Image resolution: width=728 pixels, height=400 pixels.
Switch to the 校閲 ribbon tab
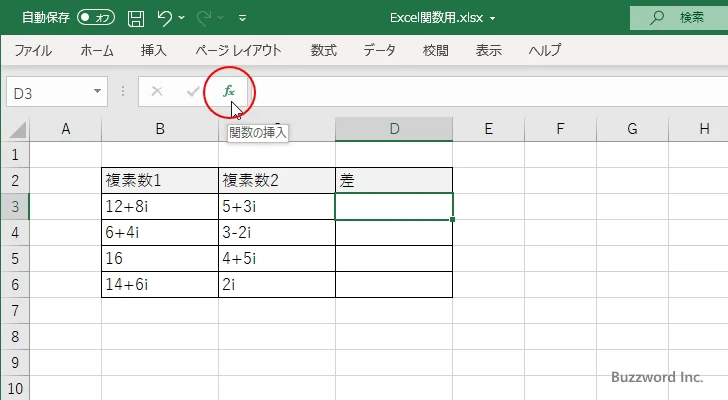(x=436, y=50)
